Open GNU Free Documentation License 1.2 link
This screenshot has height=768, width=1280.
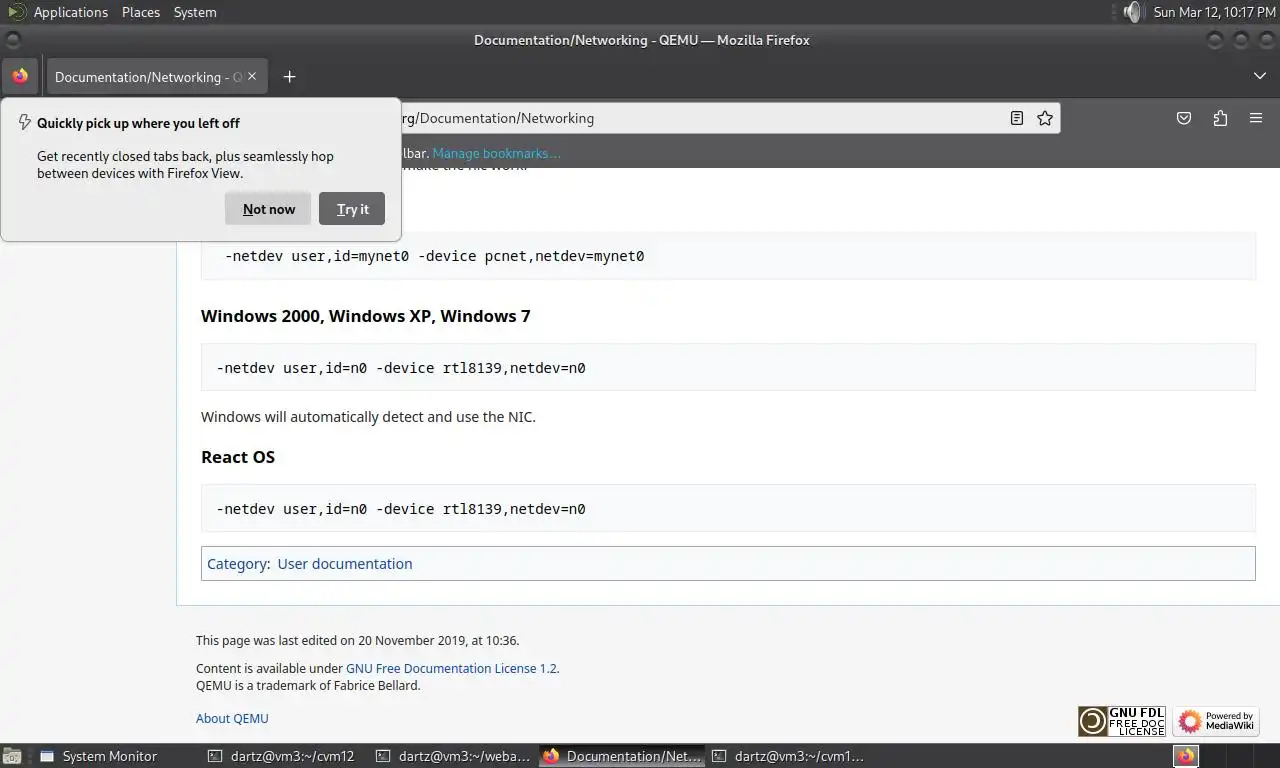tap(451, 668)
